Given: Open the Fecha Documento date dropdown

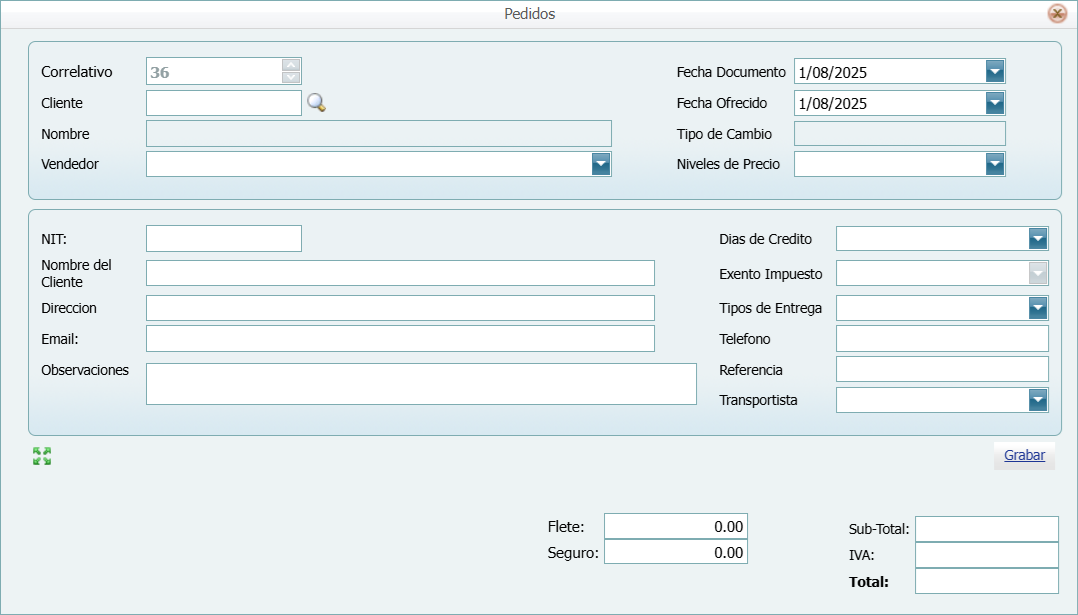Looking at the screenshot, I should point(994,71).
